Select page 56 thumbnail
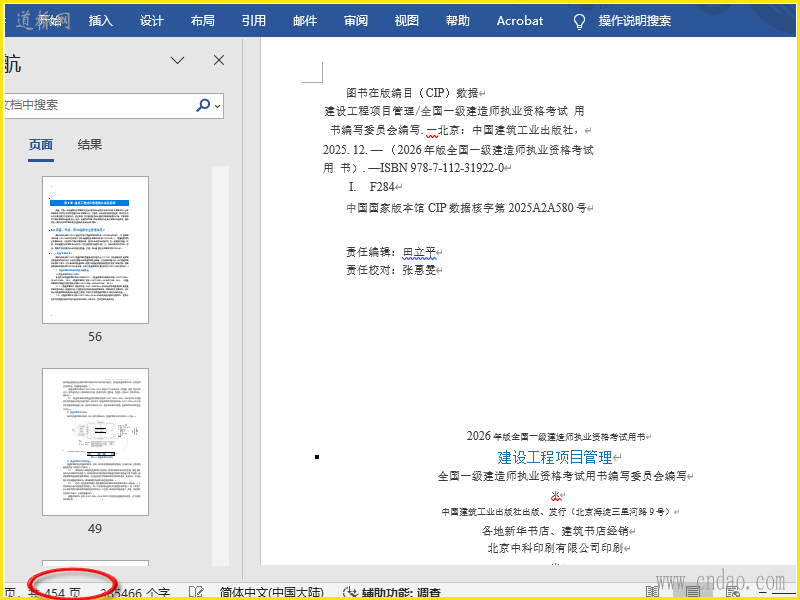The width and height of the screenshot is (800, 600). coord(95,250)
